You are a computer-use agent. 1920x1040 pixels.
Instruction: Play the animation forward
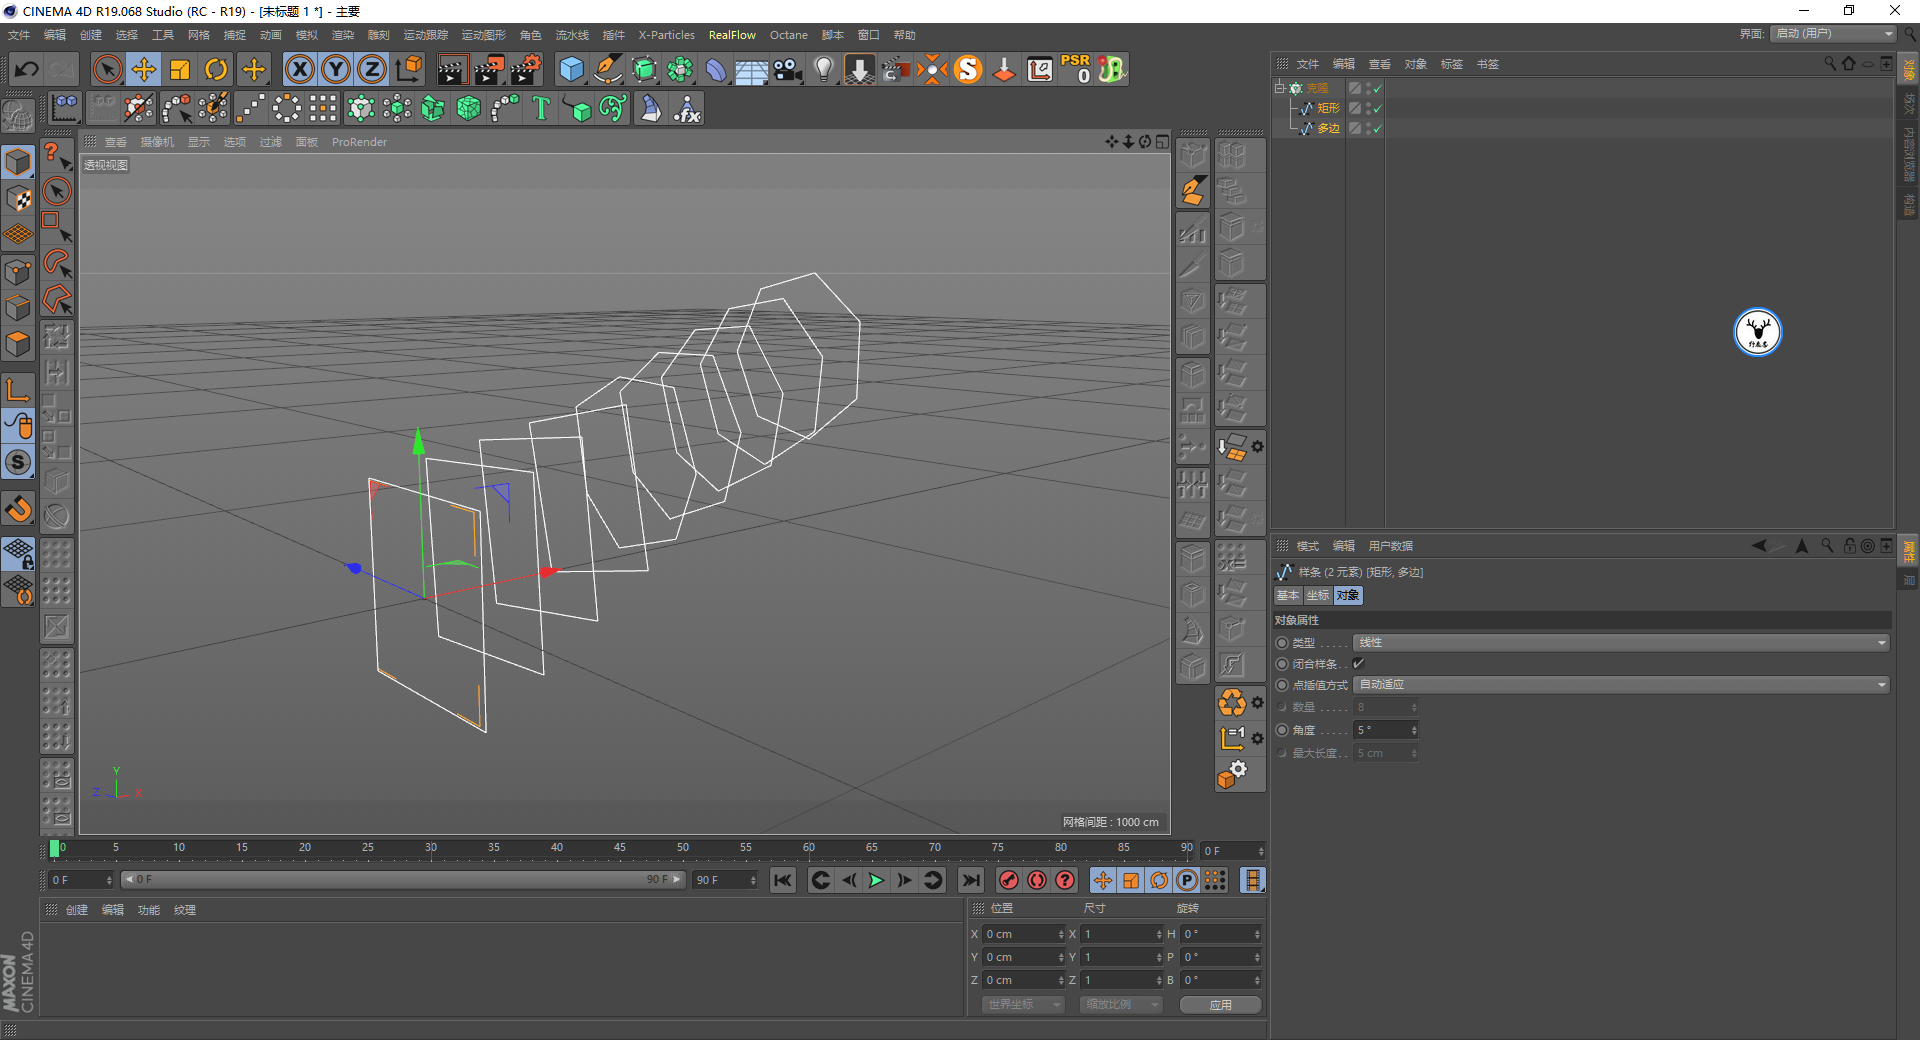coord(876,880)
